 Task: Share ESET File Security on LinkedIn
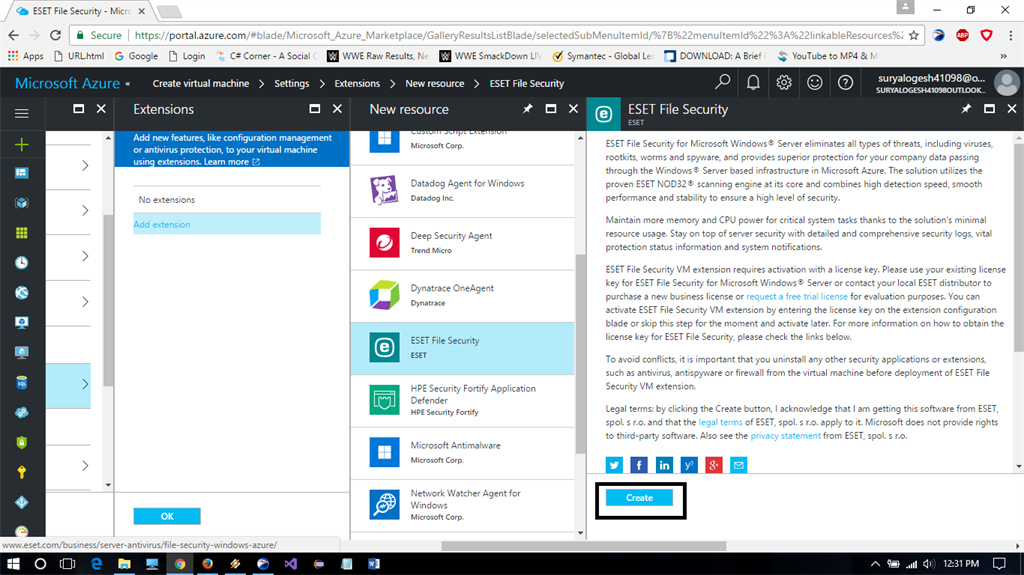point(664,465)
